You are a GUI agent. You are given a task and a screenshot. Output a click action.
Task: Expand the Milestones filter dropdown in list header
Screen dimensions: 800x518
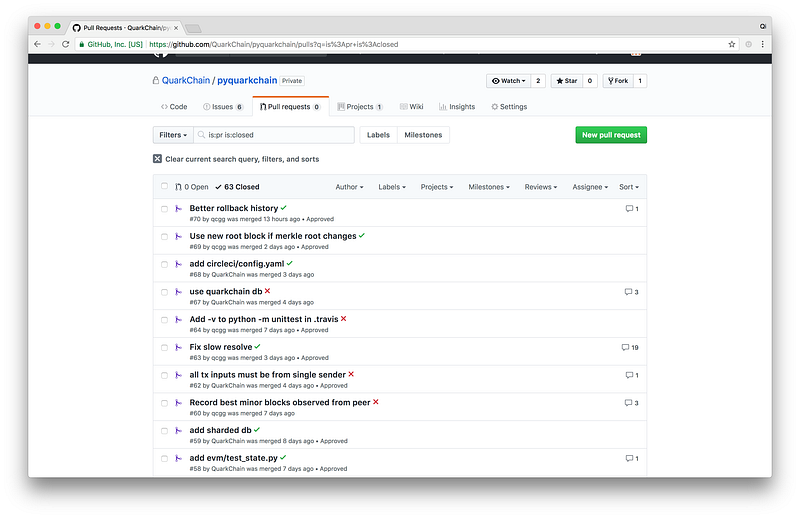click(489, 187)
